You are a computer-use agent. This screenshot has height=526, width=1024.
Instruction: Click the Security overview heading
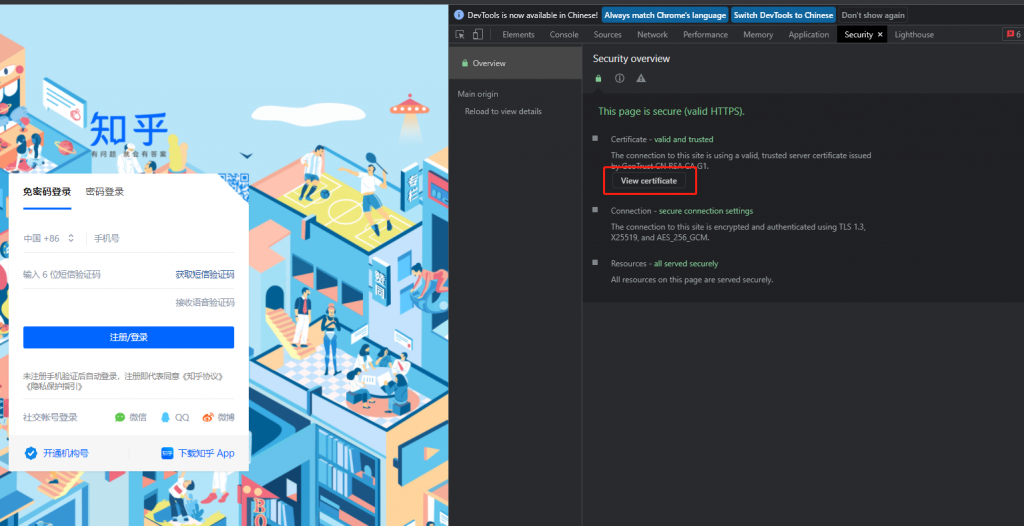click(631, 59)
